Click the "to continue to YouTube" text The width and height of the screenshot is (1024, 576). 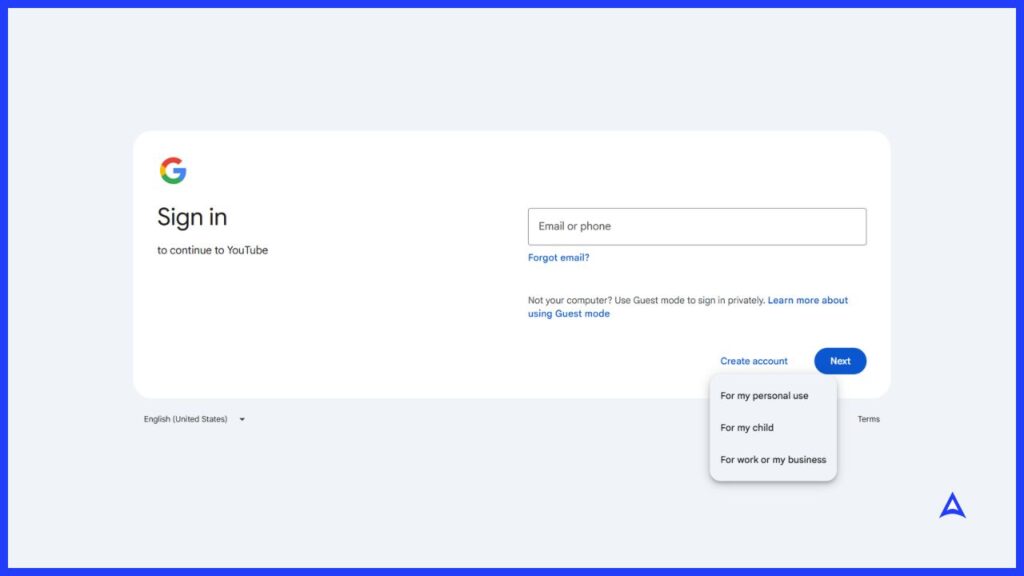[212, 250]
